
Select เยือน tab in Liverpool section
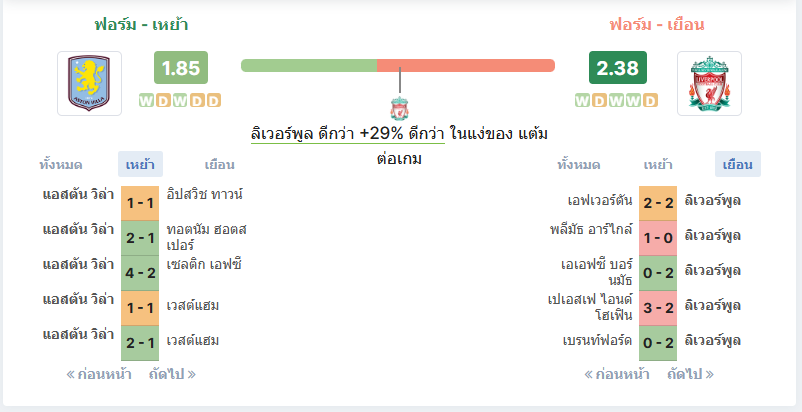click(738, 165)
